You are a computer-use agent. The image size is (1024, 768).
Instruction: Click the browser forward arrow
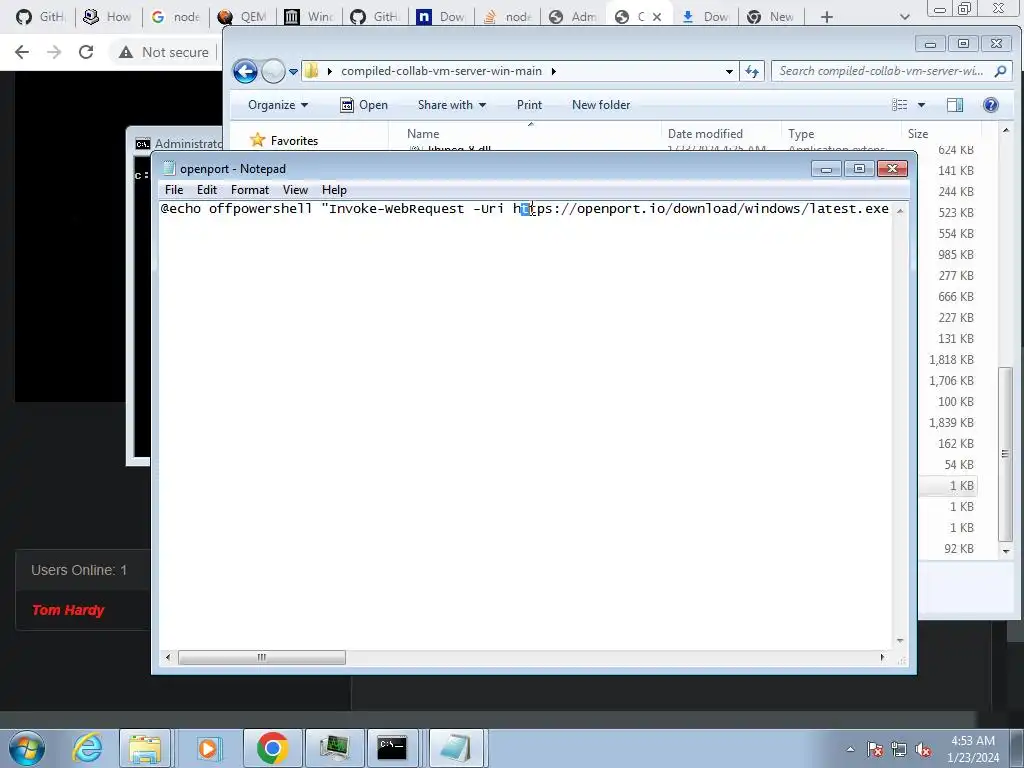coord(54,52)
